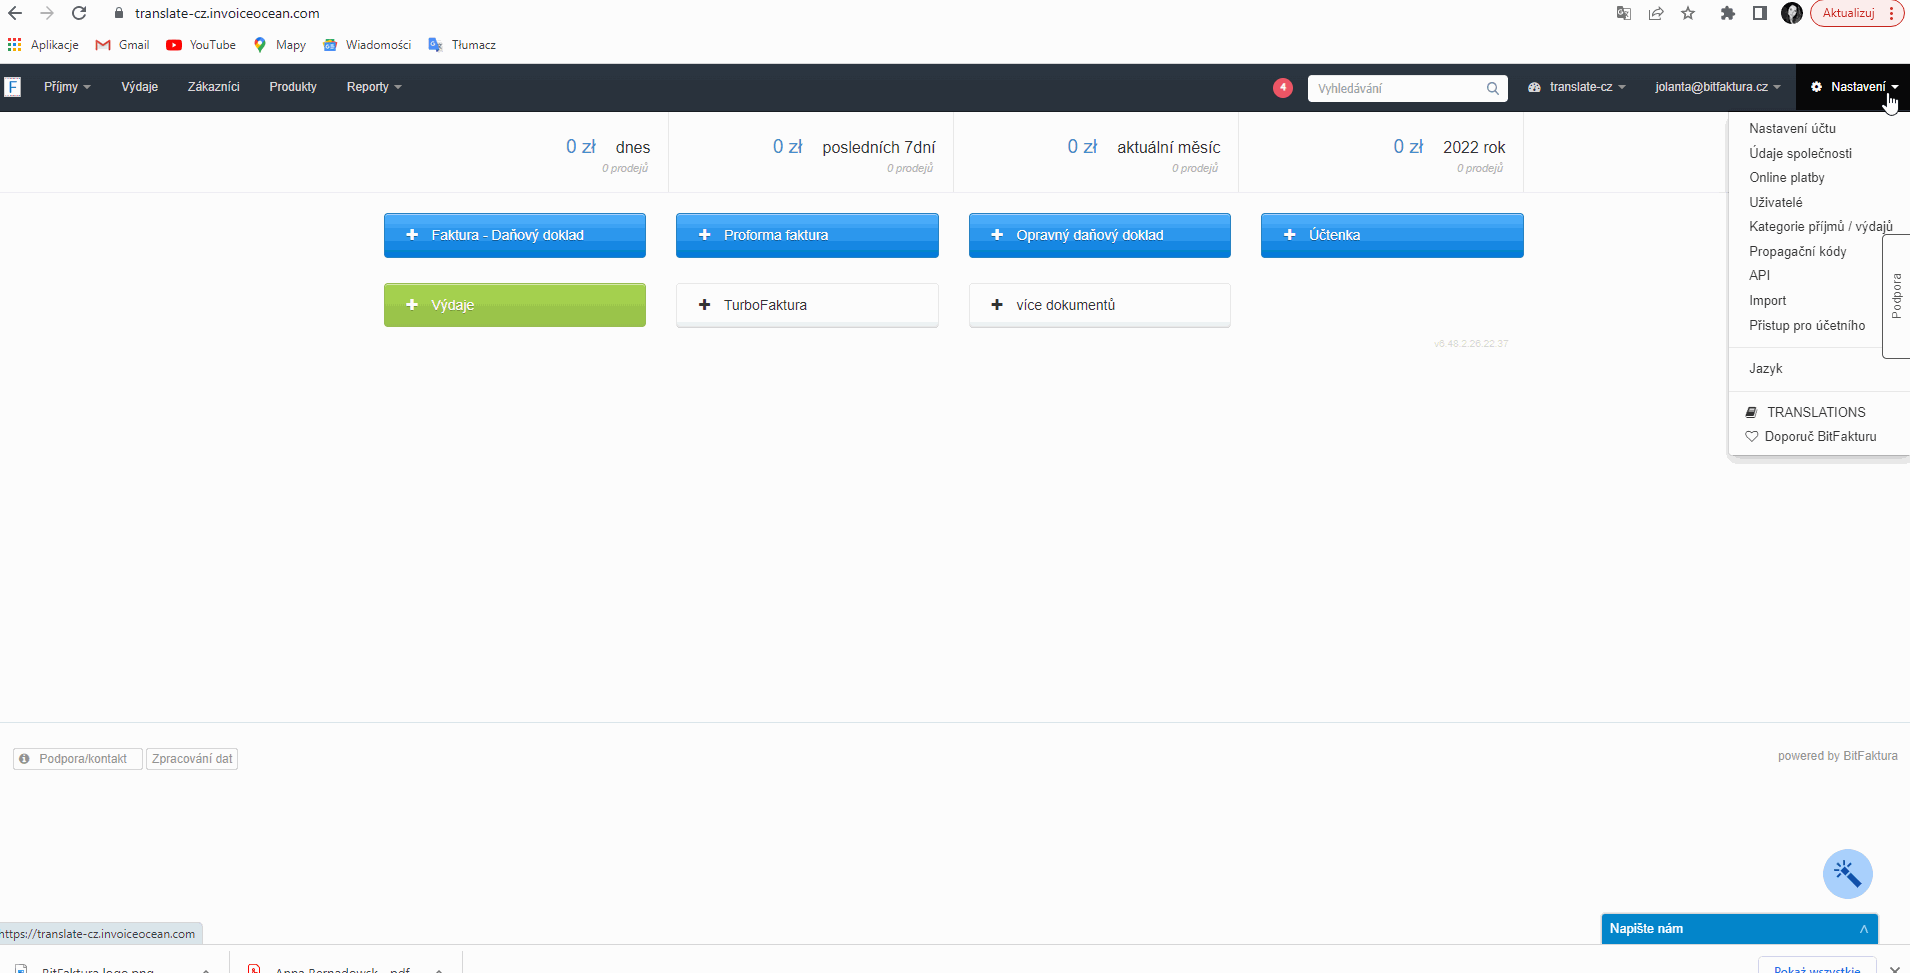Open the Gmail bookmark
This screenshot has width=1910, height=973.
(x=122, y=45)
